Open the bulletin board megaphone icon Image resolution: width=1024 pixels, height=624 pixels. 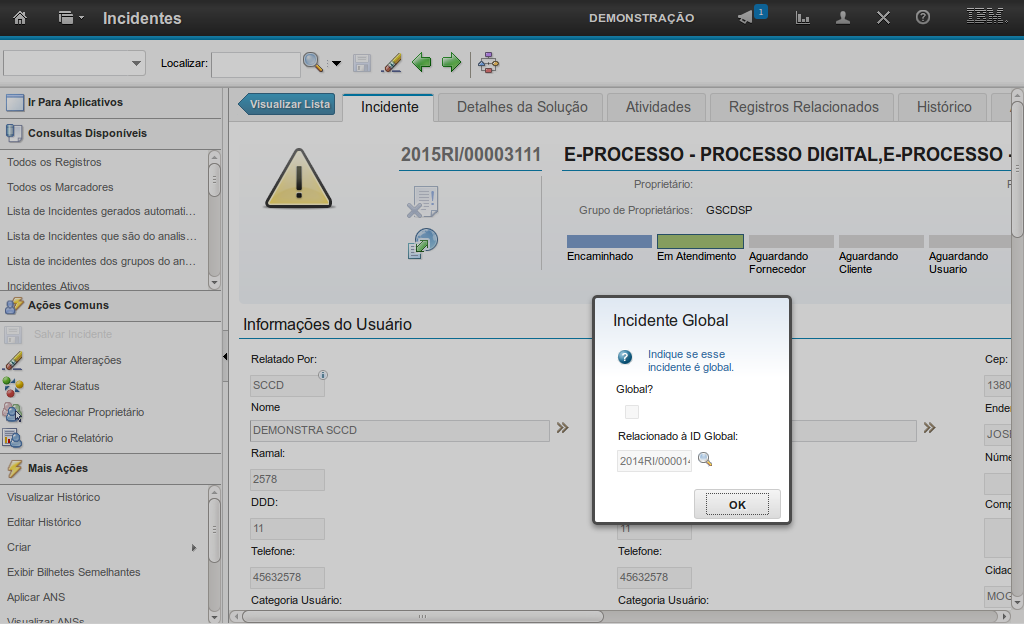point(745,18)
